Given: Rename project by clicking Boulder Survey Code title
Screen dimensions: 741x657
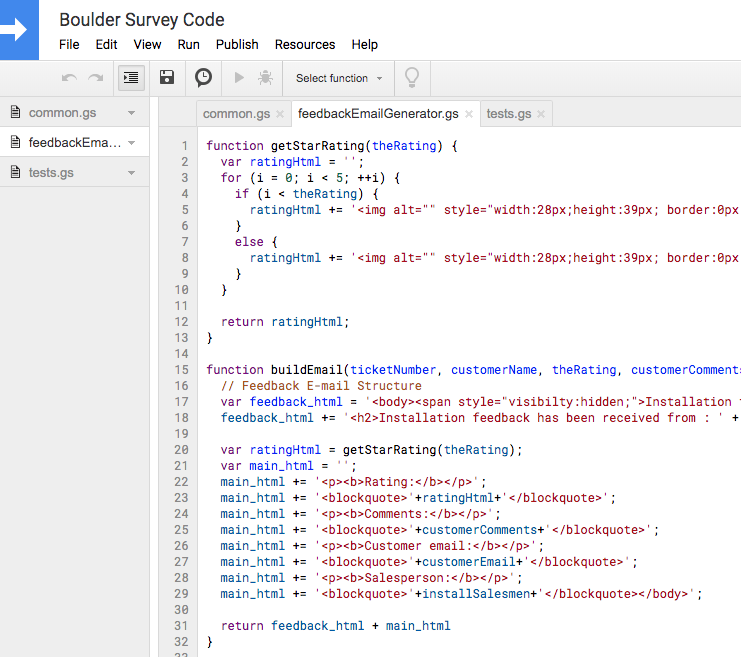Looking at the screenshot, I should pyautogui.click(x=142, y=20).
